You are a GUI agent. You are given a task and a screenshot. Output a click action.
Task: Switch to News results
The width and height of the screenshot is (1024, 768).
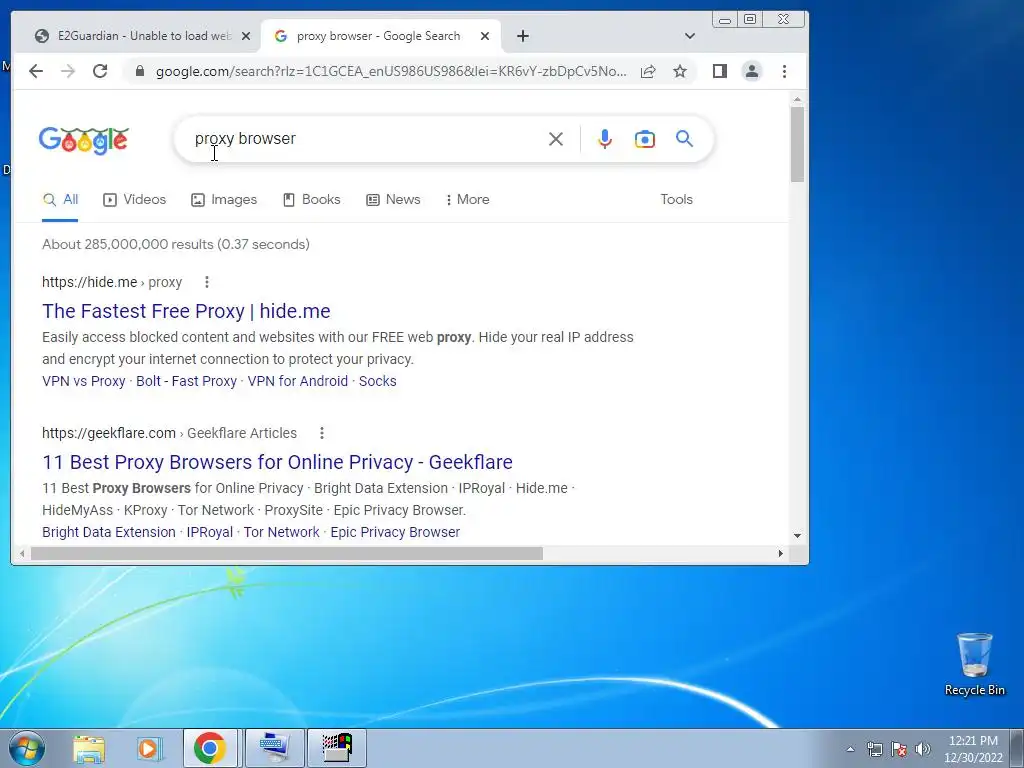[393, 200]
